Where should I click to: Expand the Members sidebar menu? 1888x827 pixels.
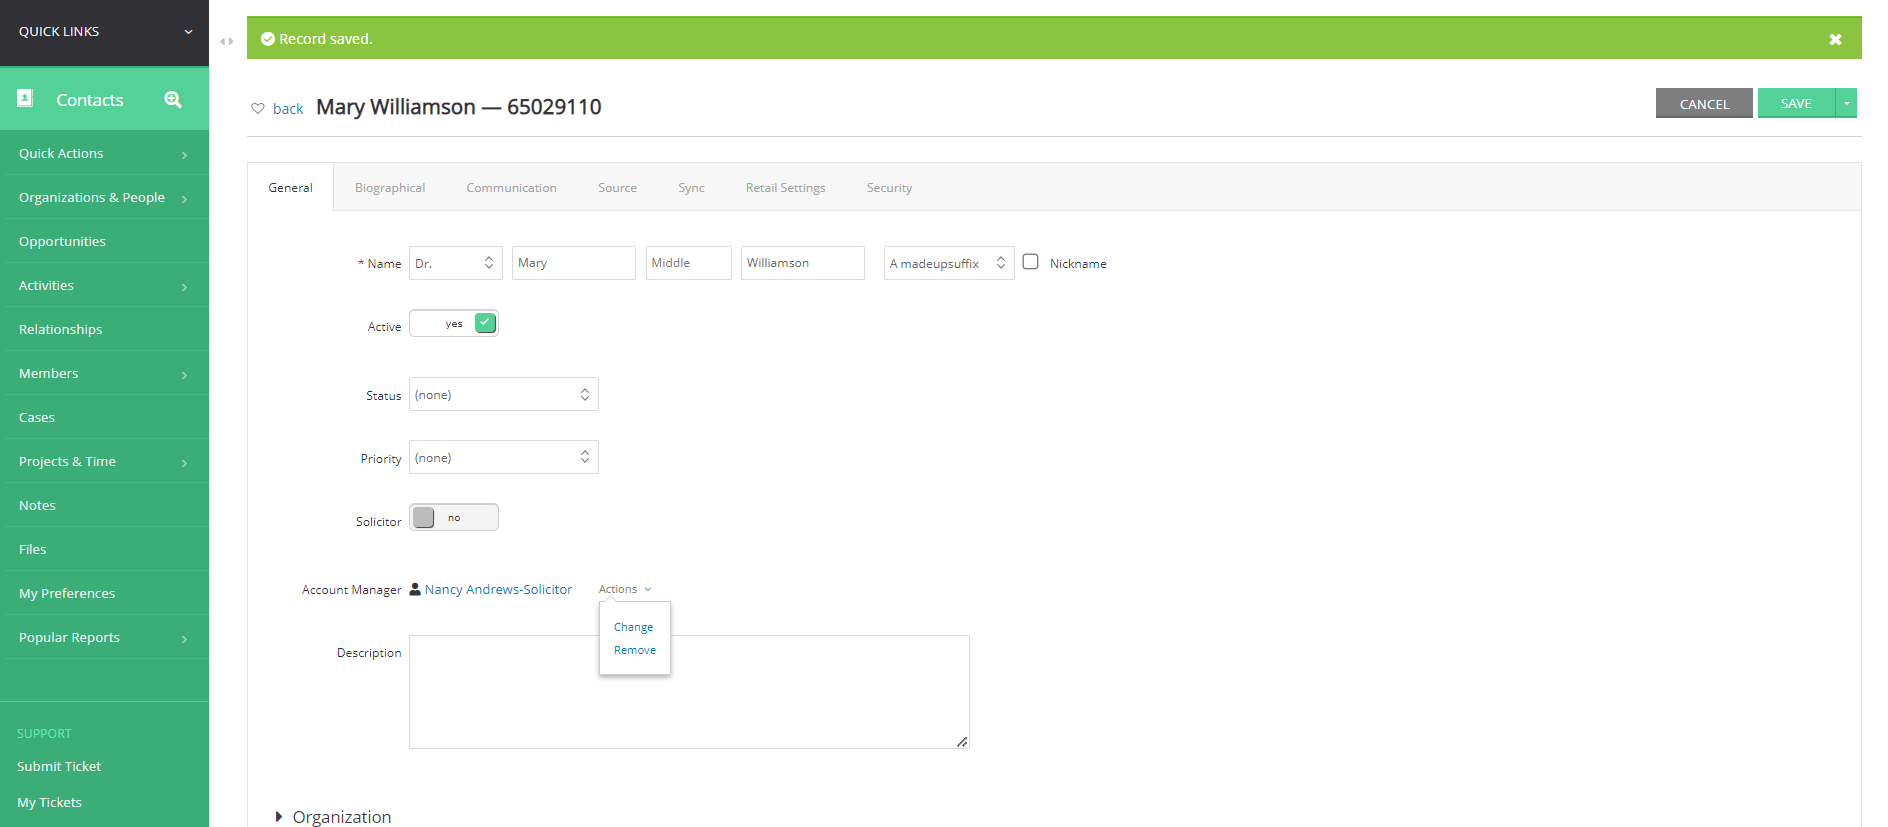pyautogui.click(x=104, y=373)
